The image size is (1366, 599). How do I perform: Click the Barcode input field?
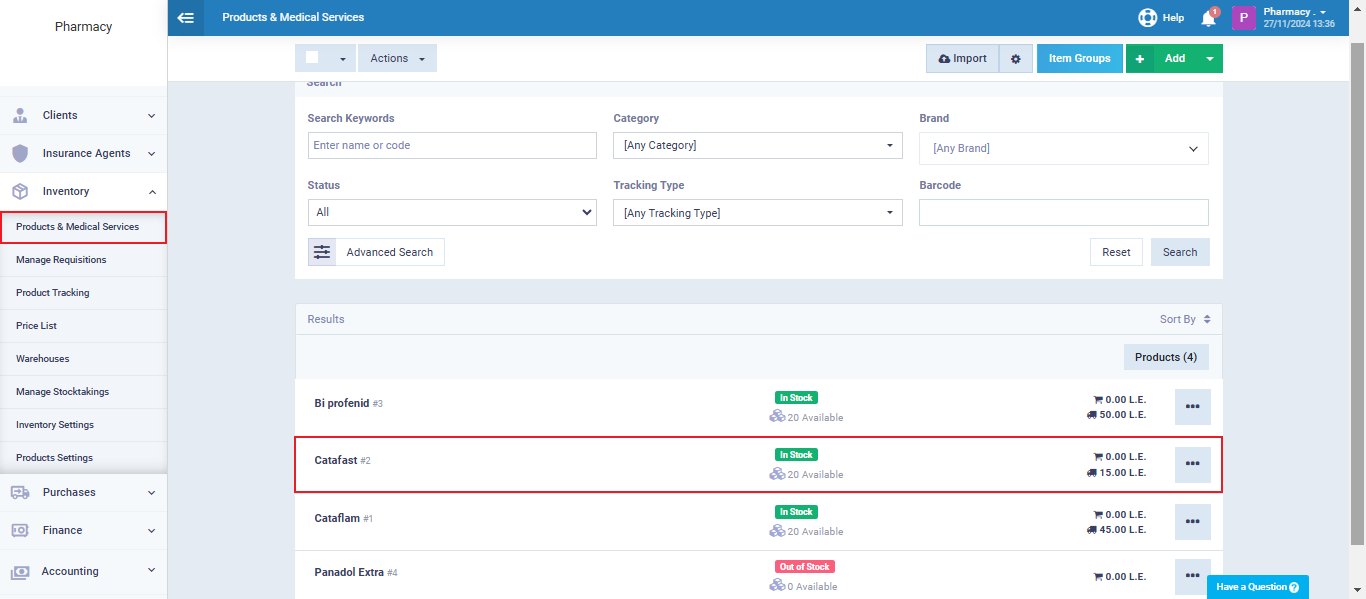click(1064, 212)
